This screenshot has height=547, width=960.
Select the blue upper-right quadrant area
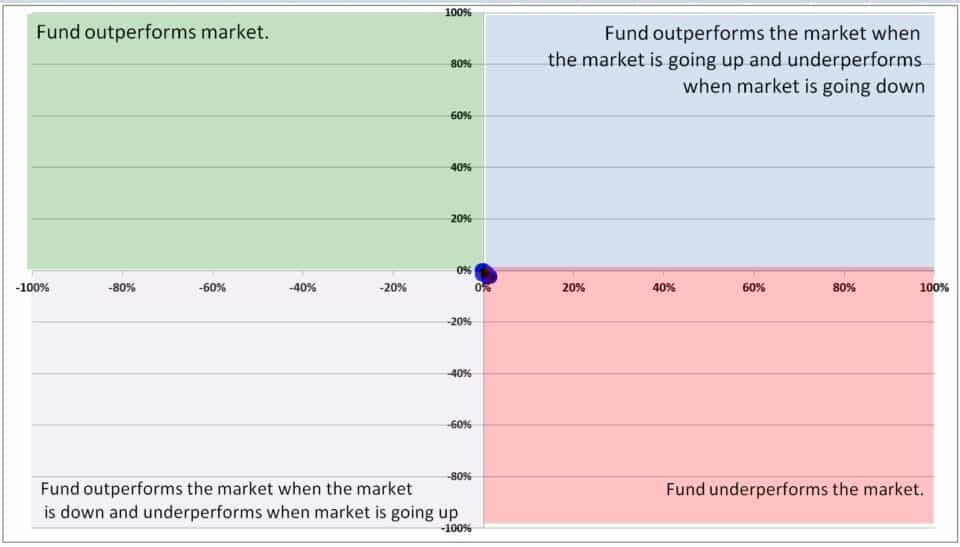pos(710,141)
